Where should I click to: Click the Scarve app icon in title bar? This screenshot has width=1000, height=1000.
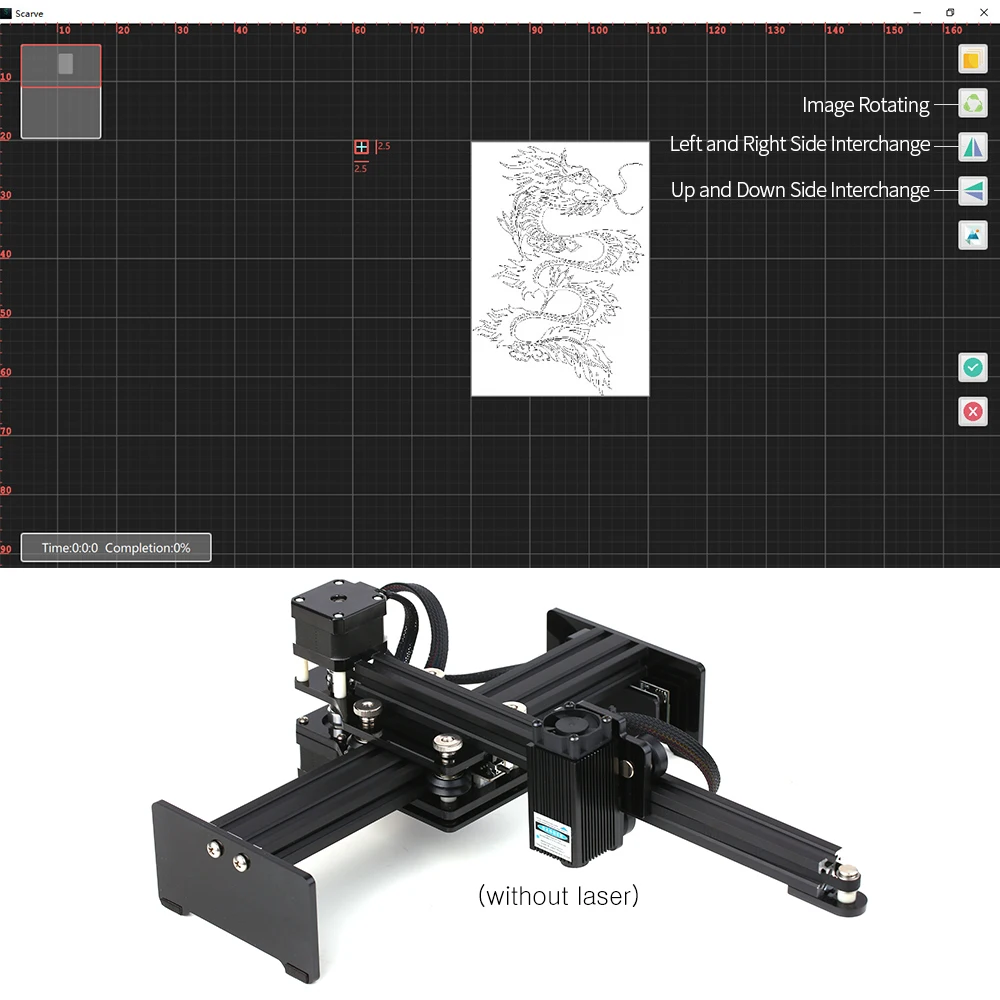point(6,13)
